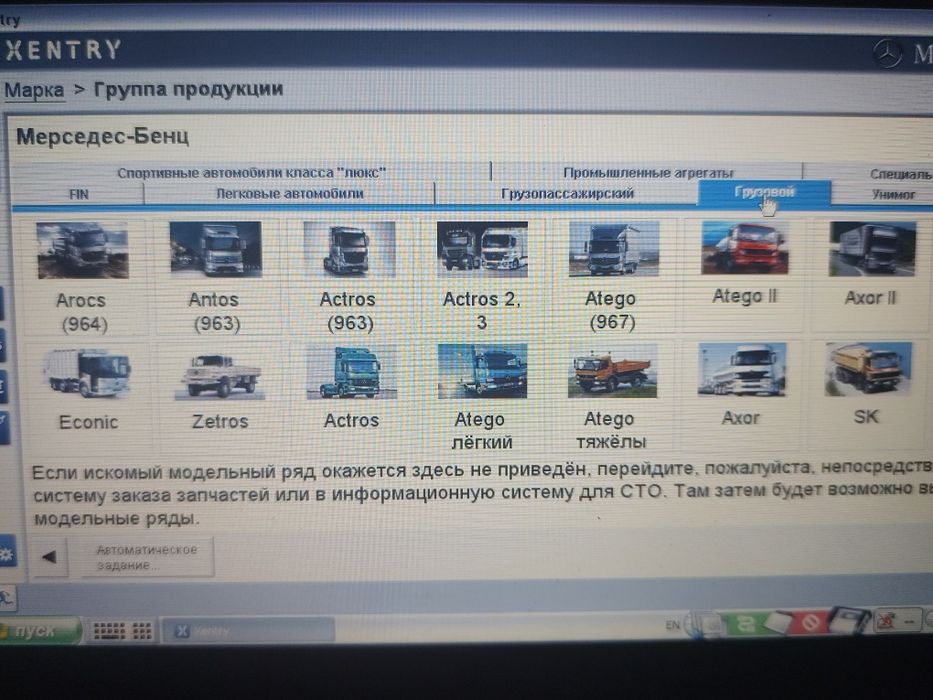Choose the Zetros off-road truck
Viewport: 933px width, 700px height.
tap(220, 375)
